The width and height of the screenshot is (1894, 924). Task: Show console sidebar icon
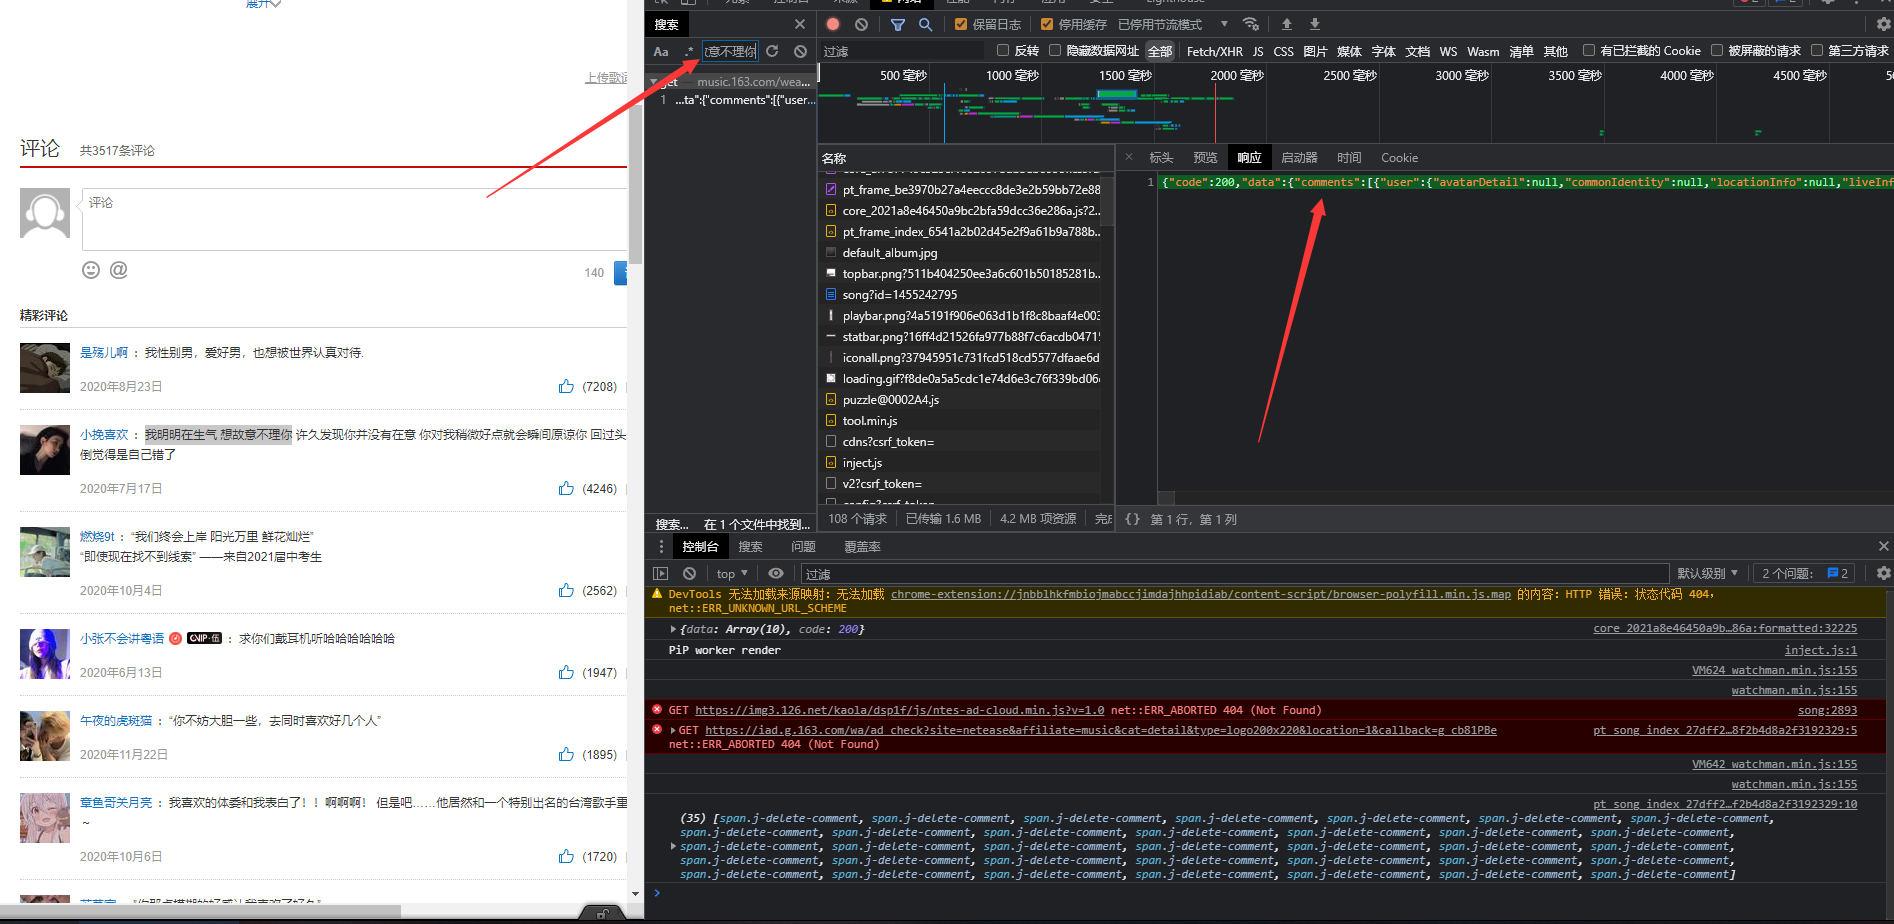tap(660, 573)
